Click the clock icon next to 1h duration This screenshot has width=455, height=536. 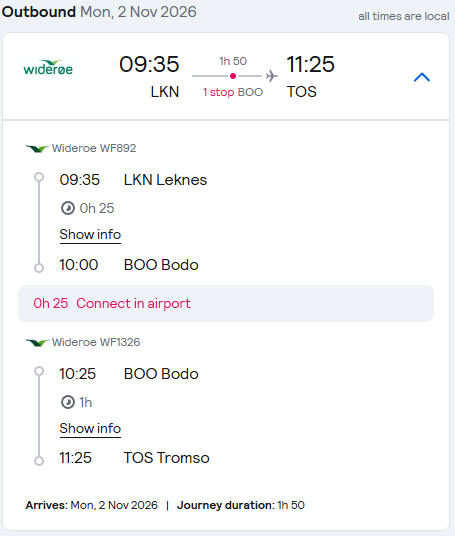coord(68,402)
